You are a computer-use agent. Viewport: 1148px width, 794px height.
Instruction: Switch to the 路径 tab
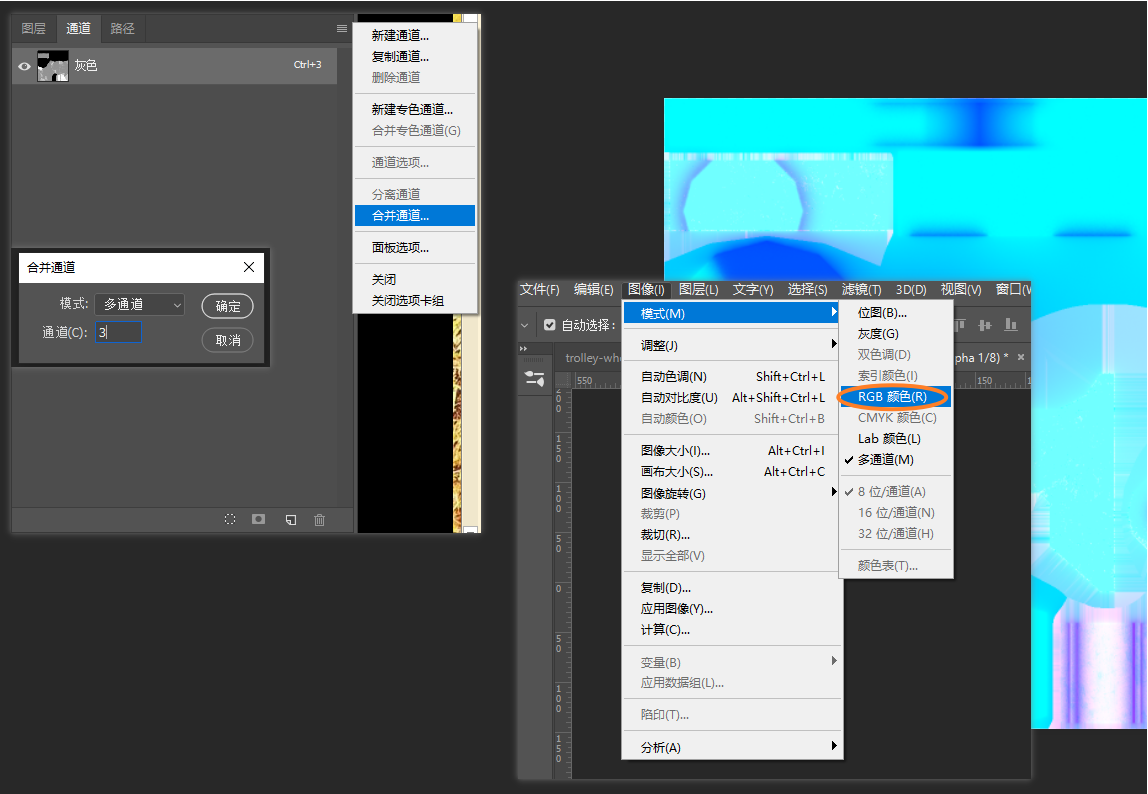(x=123, y=28)
